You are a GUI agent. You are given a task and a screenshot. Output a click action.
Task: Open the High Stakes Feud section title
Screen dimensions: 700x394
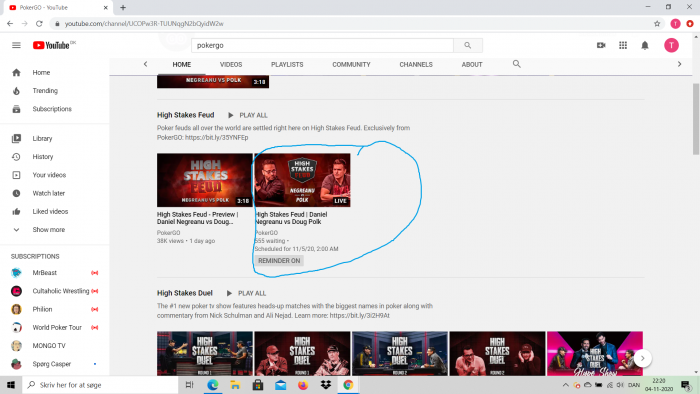186,115
